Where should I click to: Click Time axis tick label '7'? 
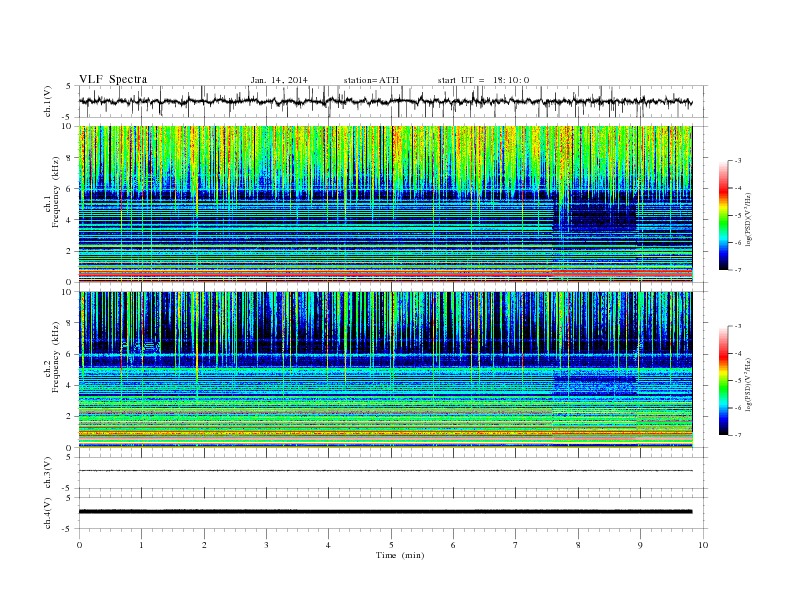[516, 545]
